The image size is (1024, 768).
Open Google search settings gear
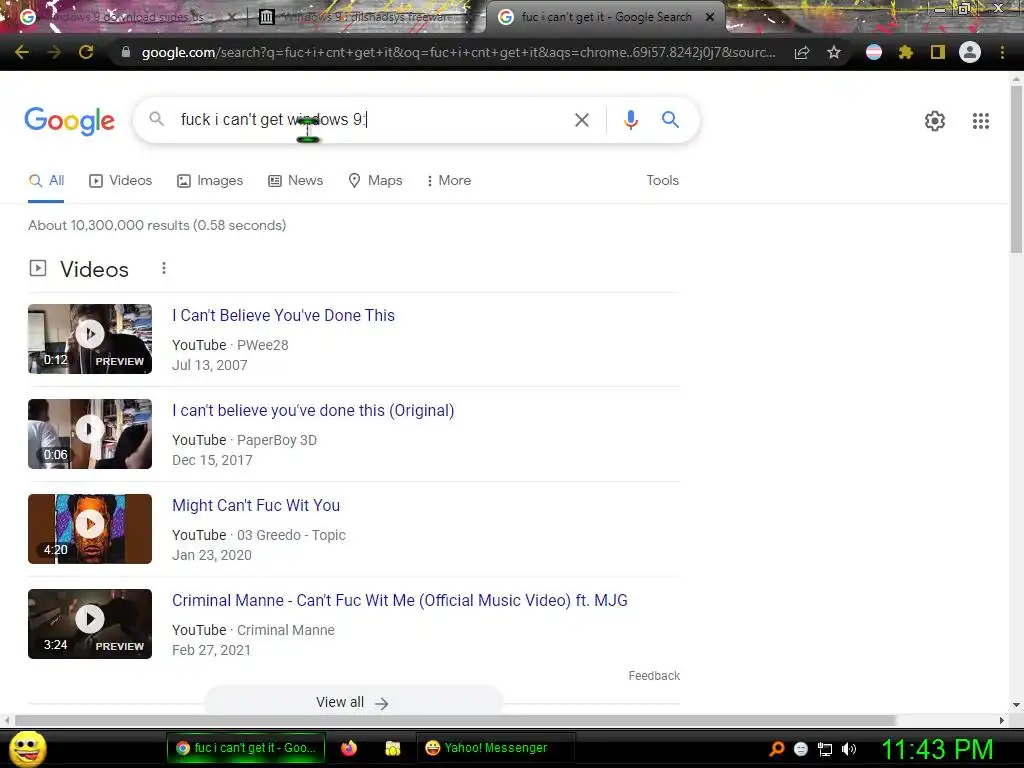pyautogui.click(x=935, y=121)
